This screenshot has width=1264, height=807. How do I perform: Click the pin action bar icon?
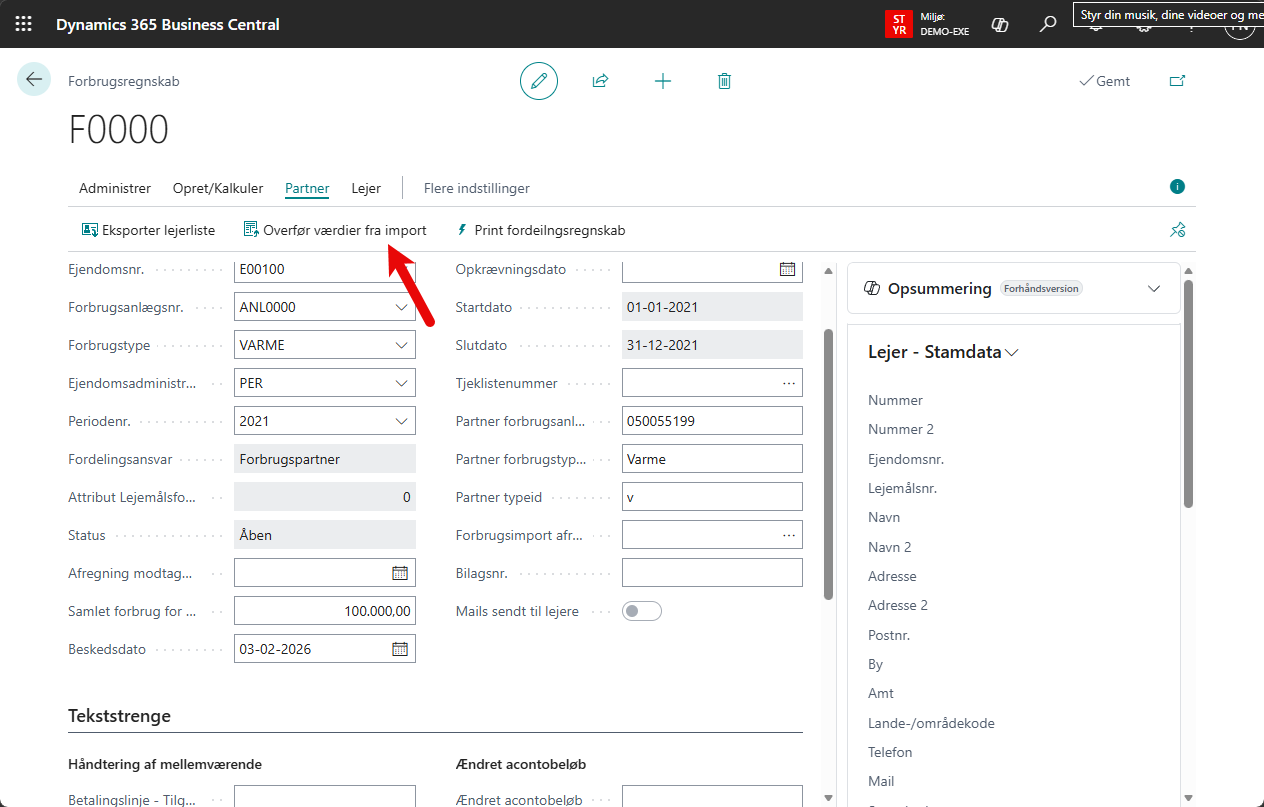(x=1177, y=230)
